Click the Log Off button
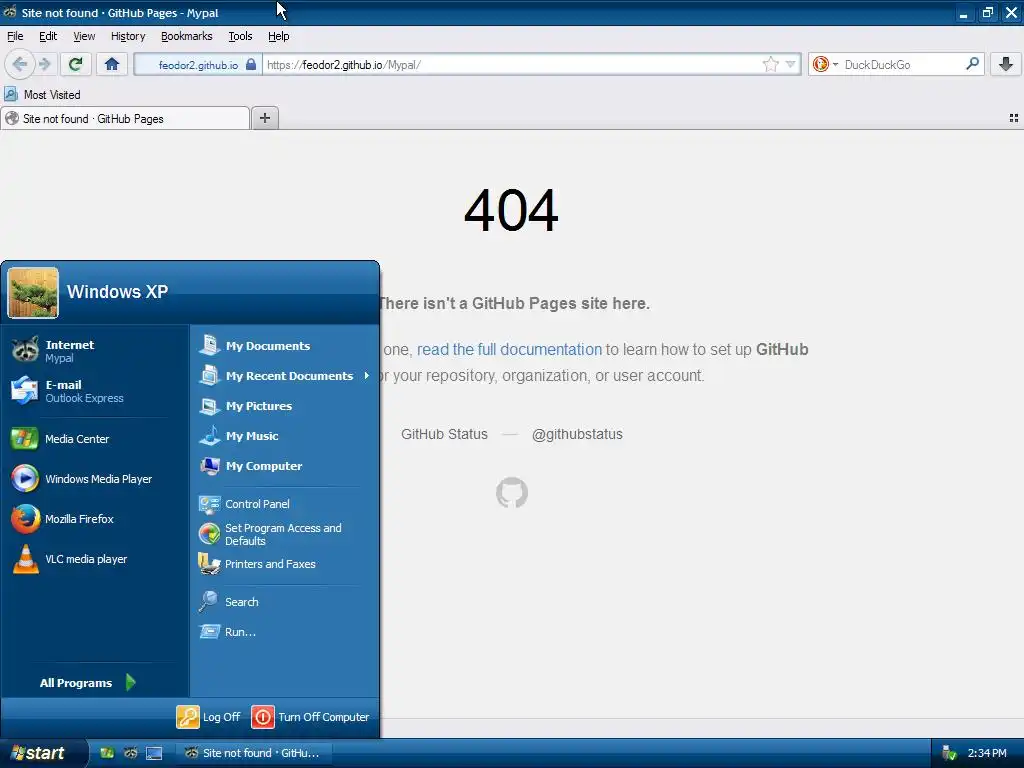 [209, 716]
